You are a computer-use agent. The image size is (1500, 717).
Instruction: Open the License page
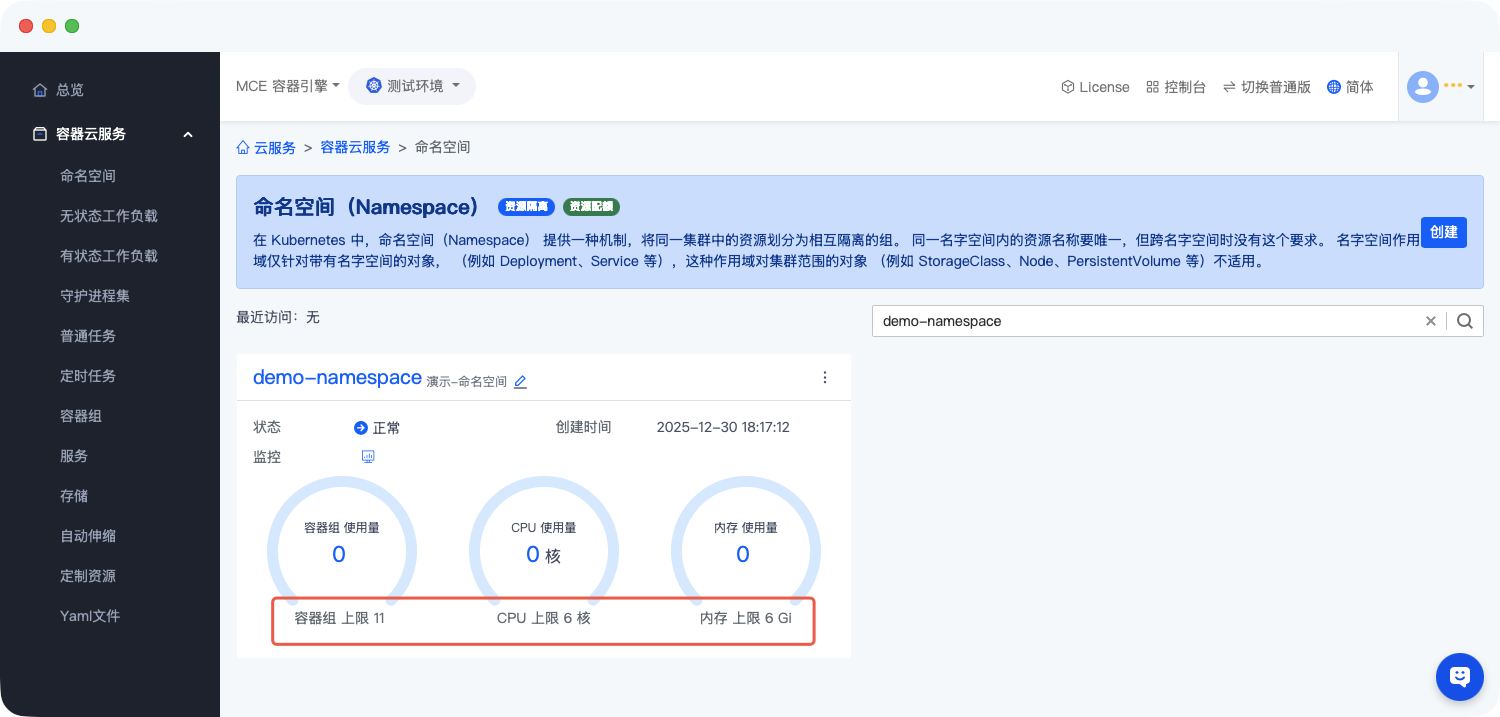[1095, 87]
